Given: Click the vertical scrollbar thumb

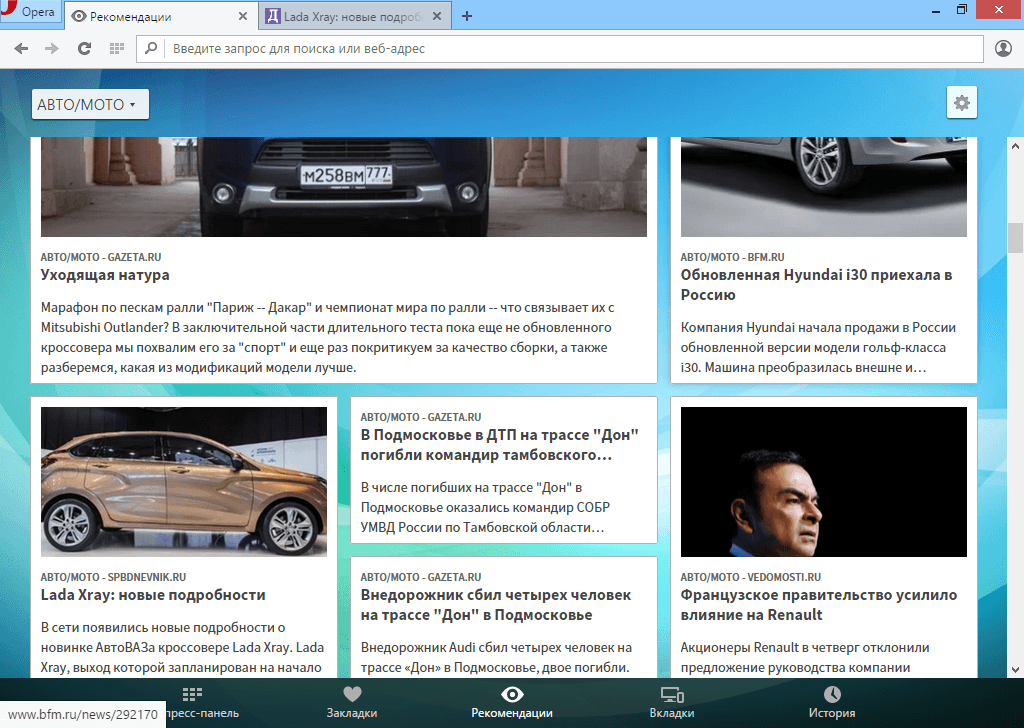Looking at the screenshot, I should pos(1015,238).
